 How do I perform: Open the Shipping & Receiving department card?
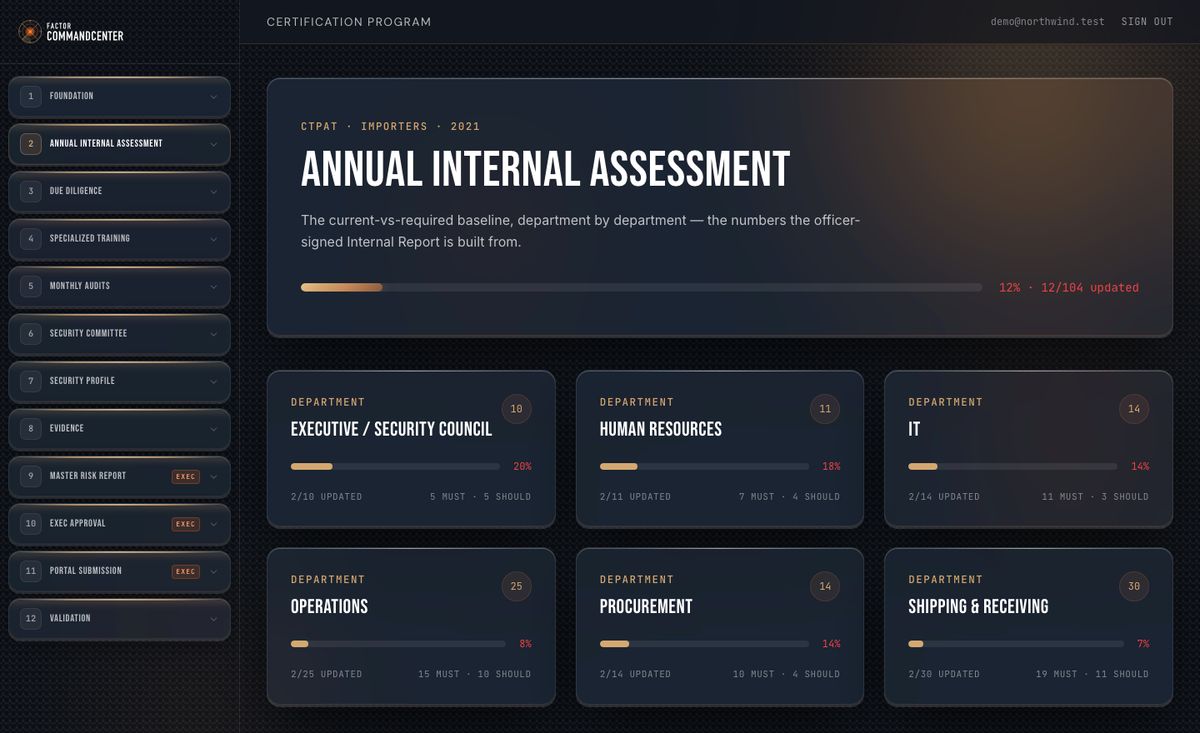click(1028, 627)
